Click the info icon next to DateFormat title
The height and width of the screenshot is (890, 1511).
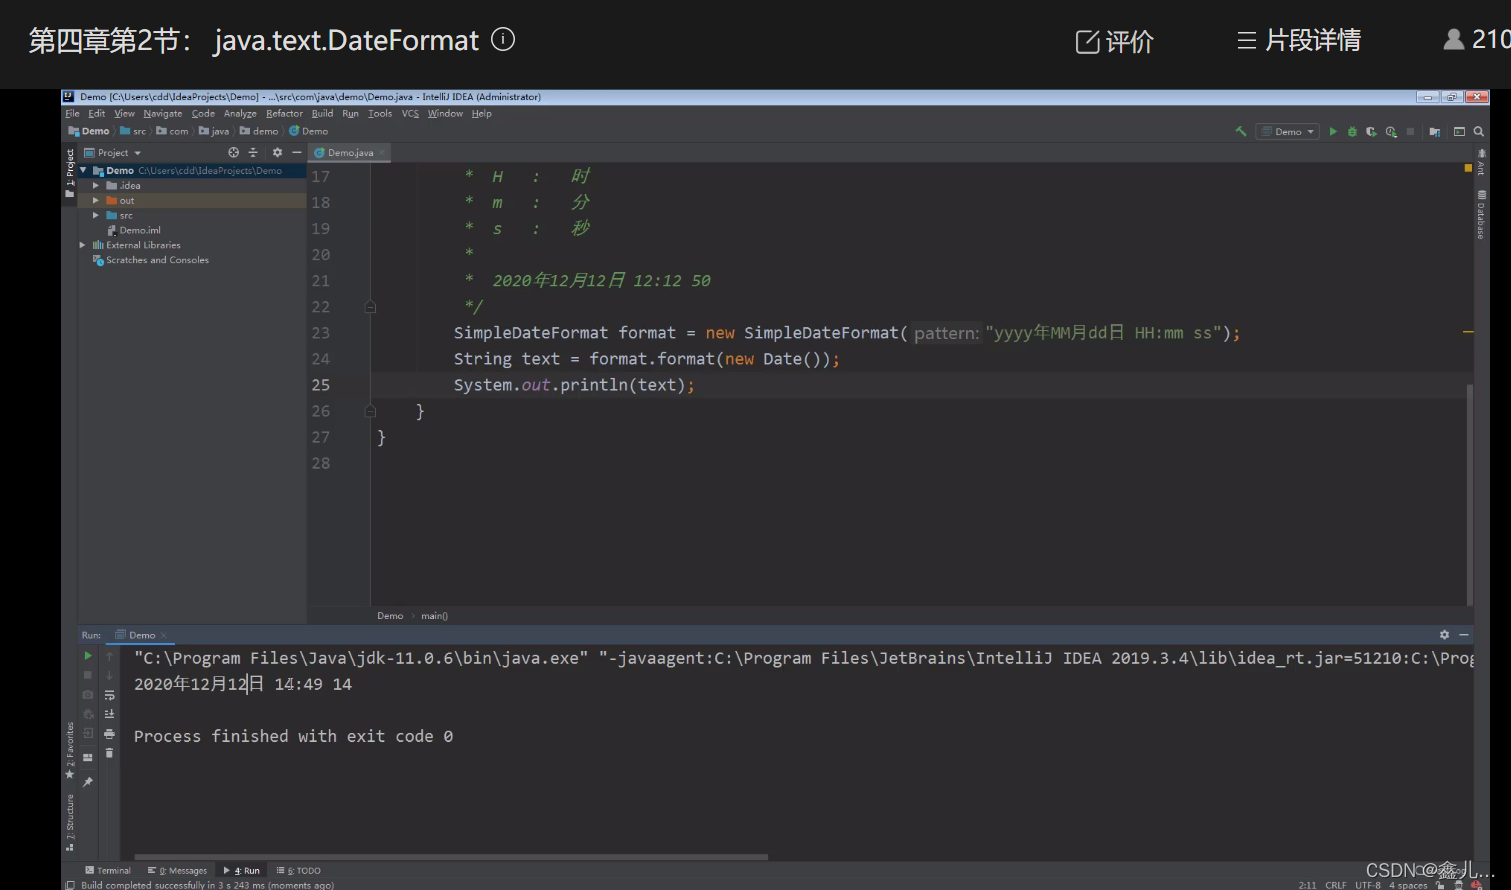click(x=503, y=39)
